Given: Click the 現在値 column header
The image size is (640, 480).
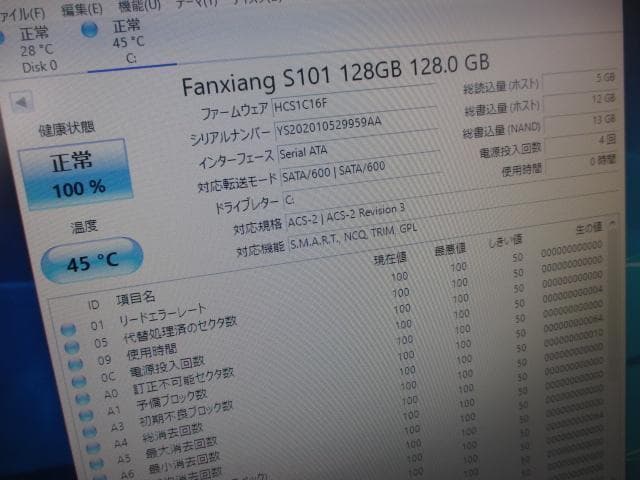Looking at the screenshot, I should click(x=390, y=259).
